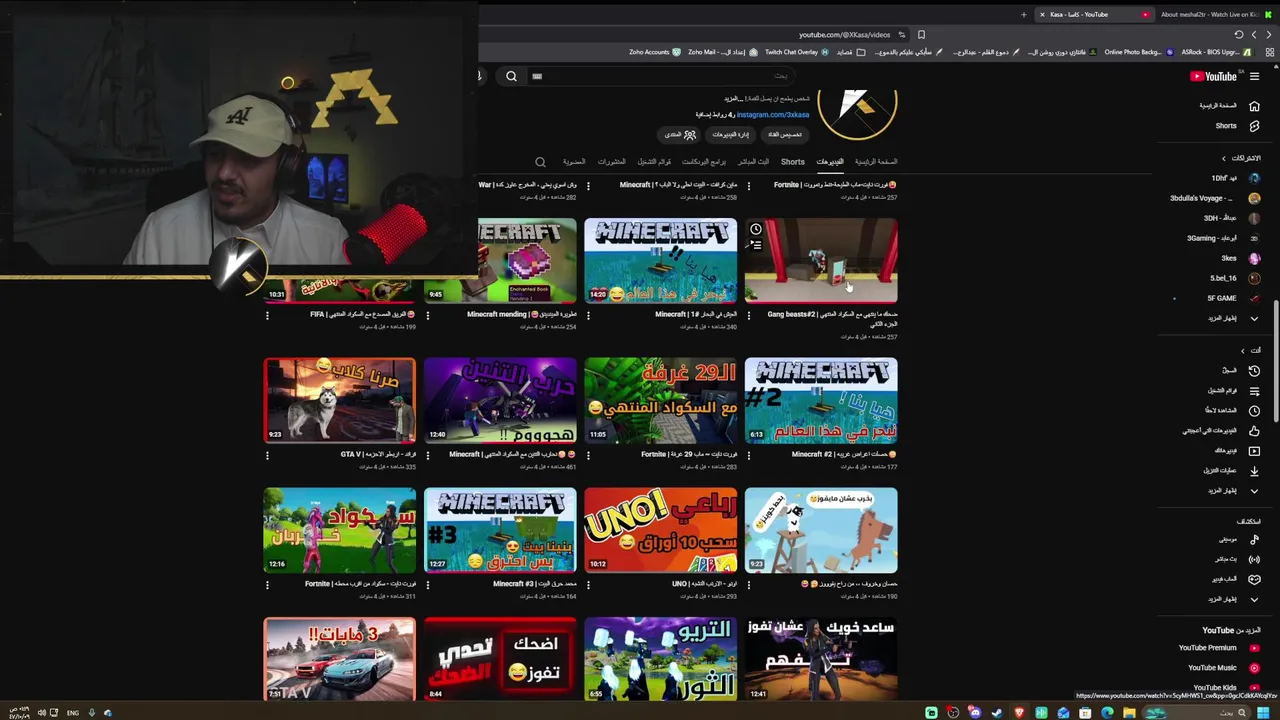Go back using the browser back arrow
Screen dimensions: 1280x720
click(1270, 35)
